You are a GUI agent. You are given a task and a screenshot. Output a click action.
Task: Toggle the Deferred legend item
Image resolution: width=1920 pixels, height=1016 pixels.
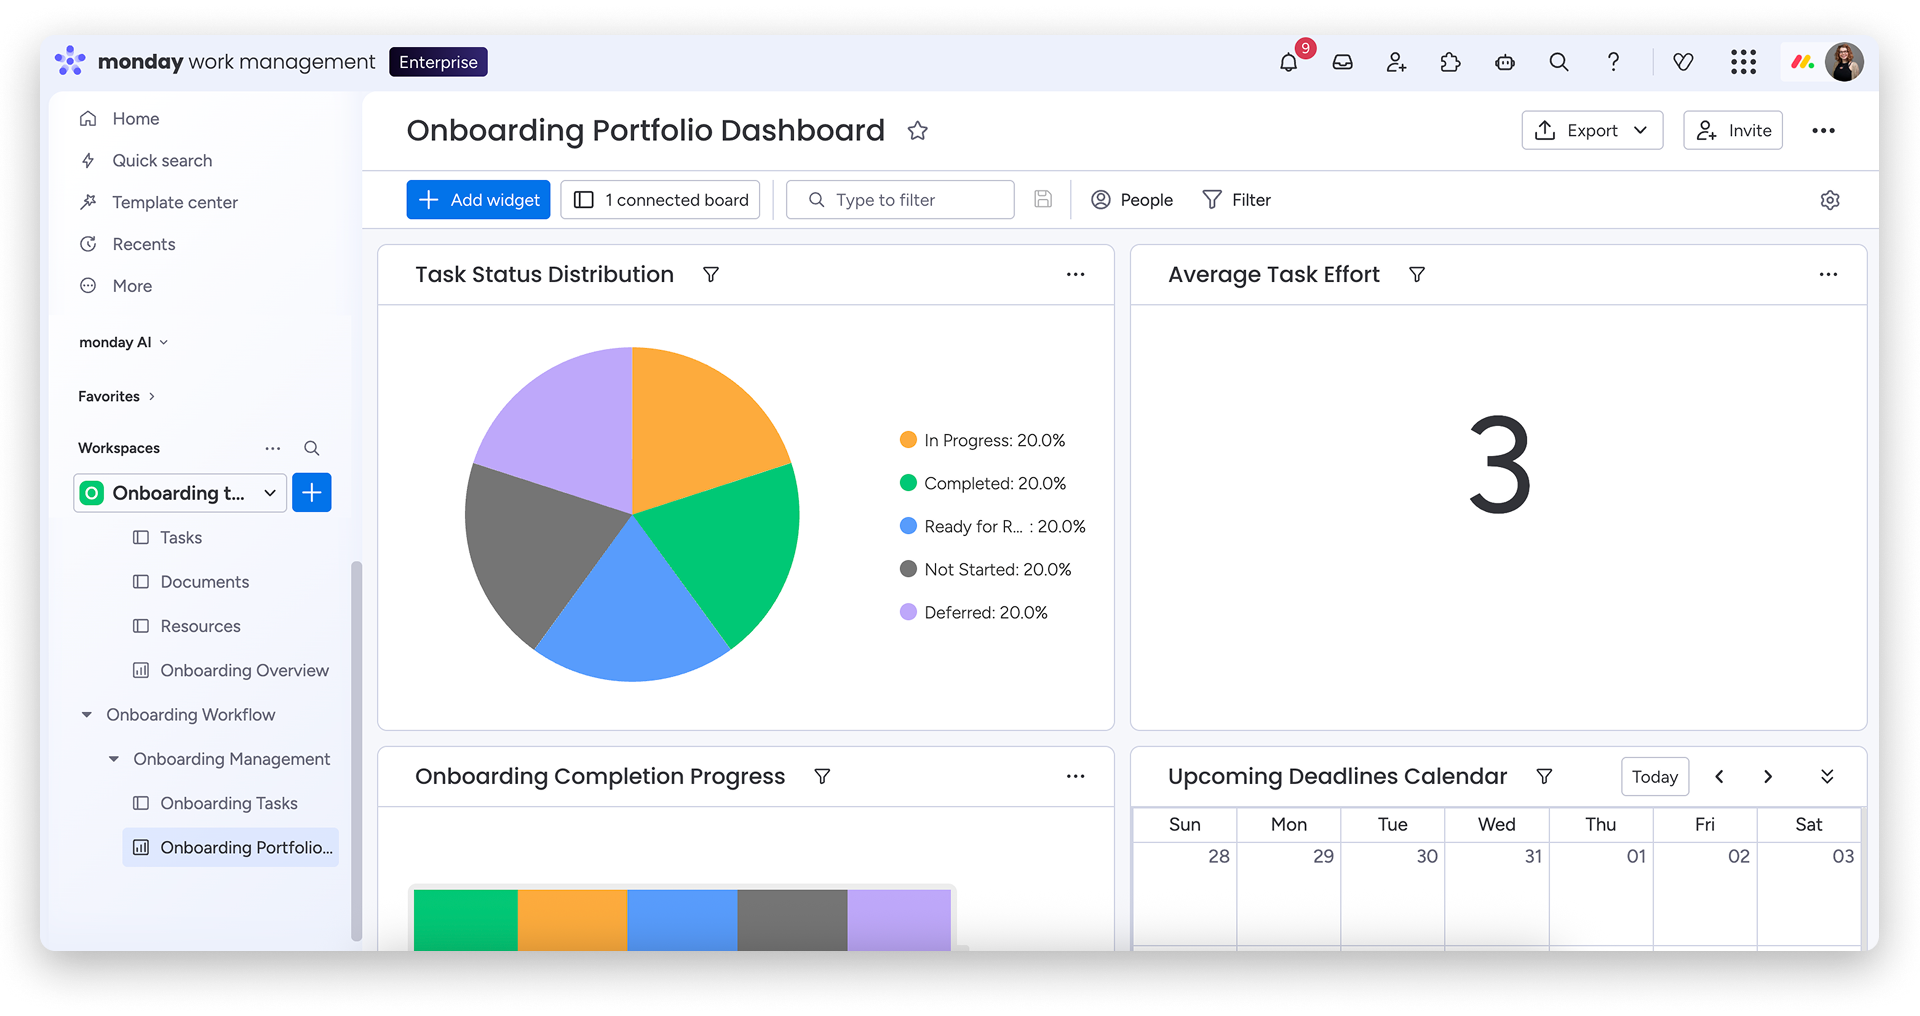pyautogui.click(x=974, y=612)
